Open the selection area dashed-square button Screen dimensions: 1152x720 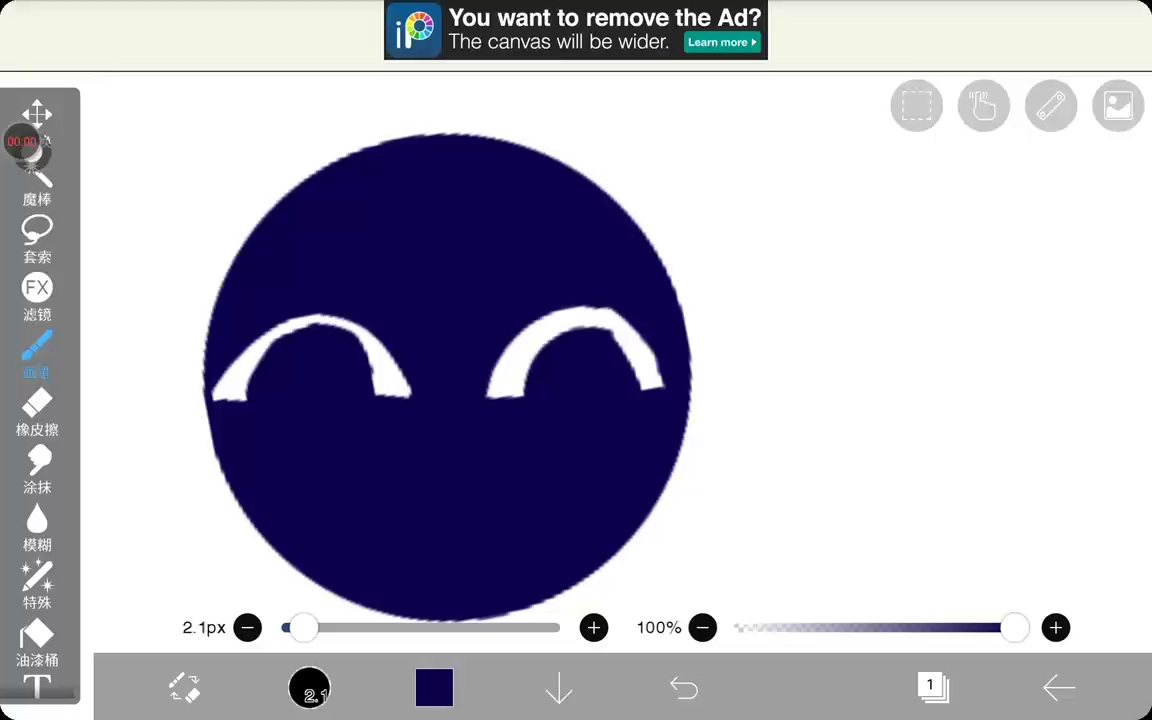point(916,106)
